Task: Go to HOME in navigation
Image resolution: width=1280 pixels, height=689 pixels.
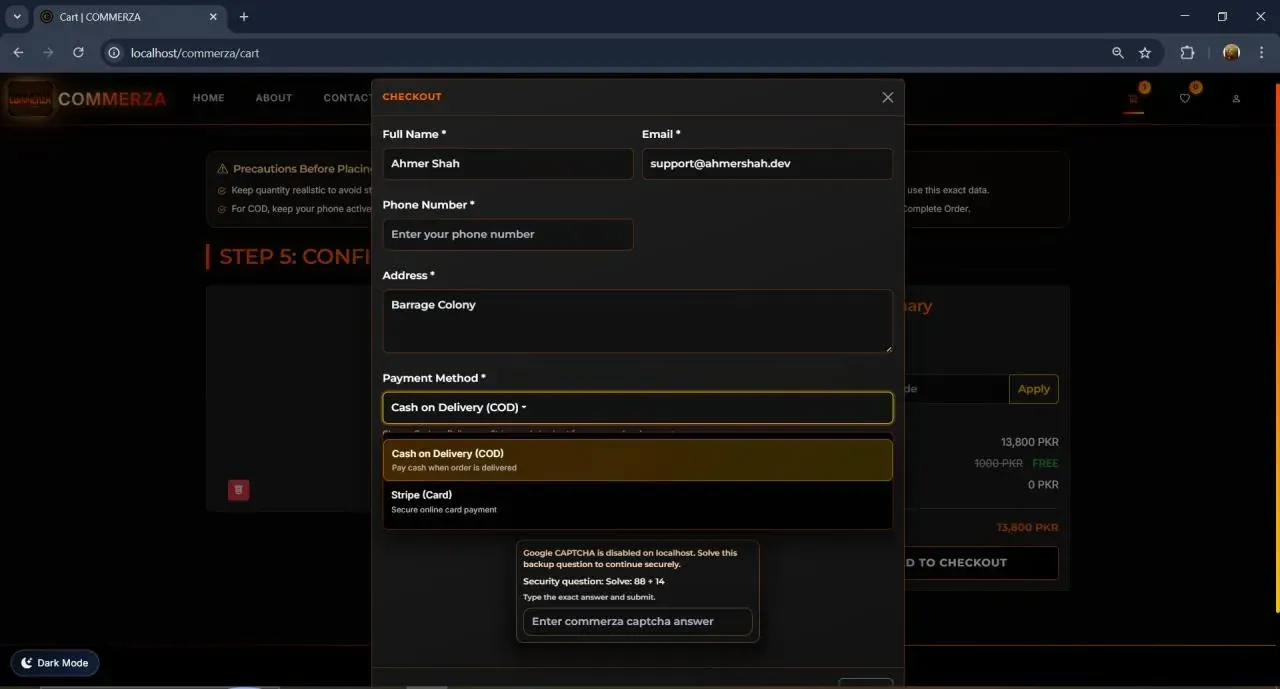Action: click(209, 98)
